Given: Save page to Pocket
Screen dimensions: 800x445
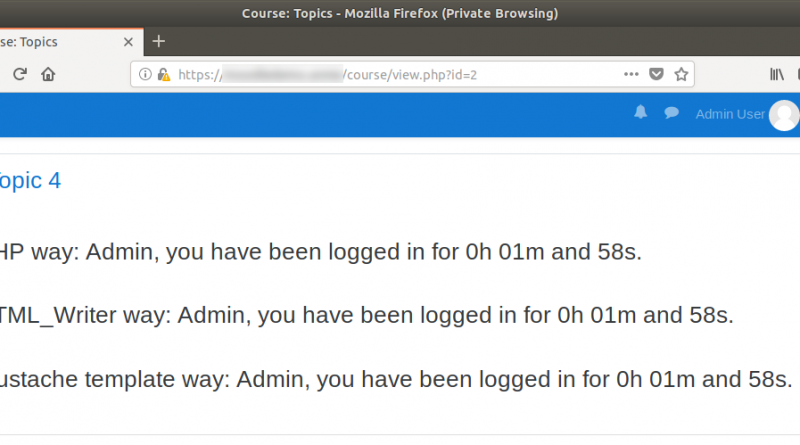Looking at the screenshot, I should [656, 75].
